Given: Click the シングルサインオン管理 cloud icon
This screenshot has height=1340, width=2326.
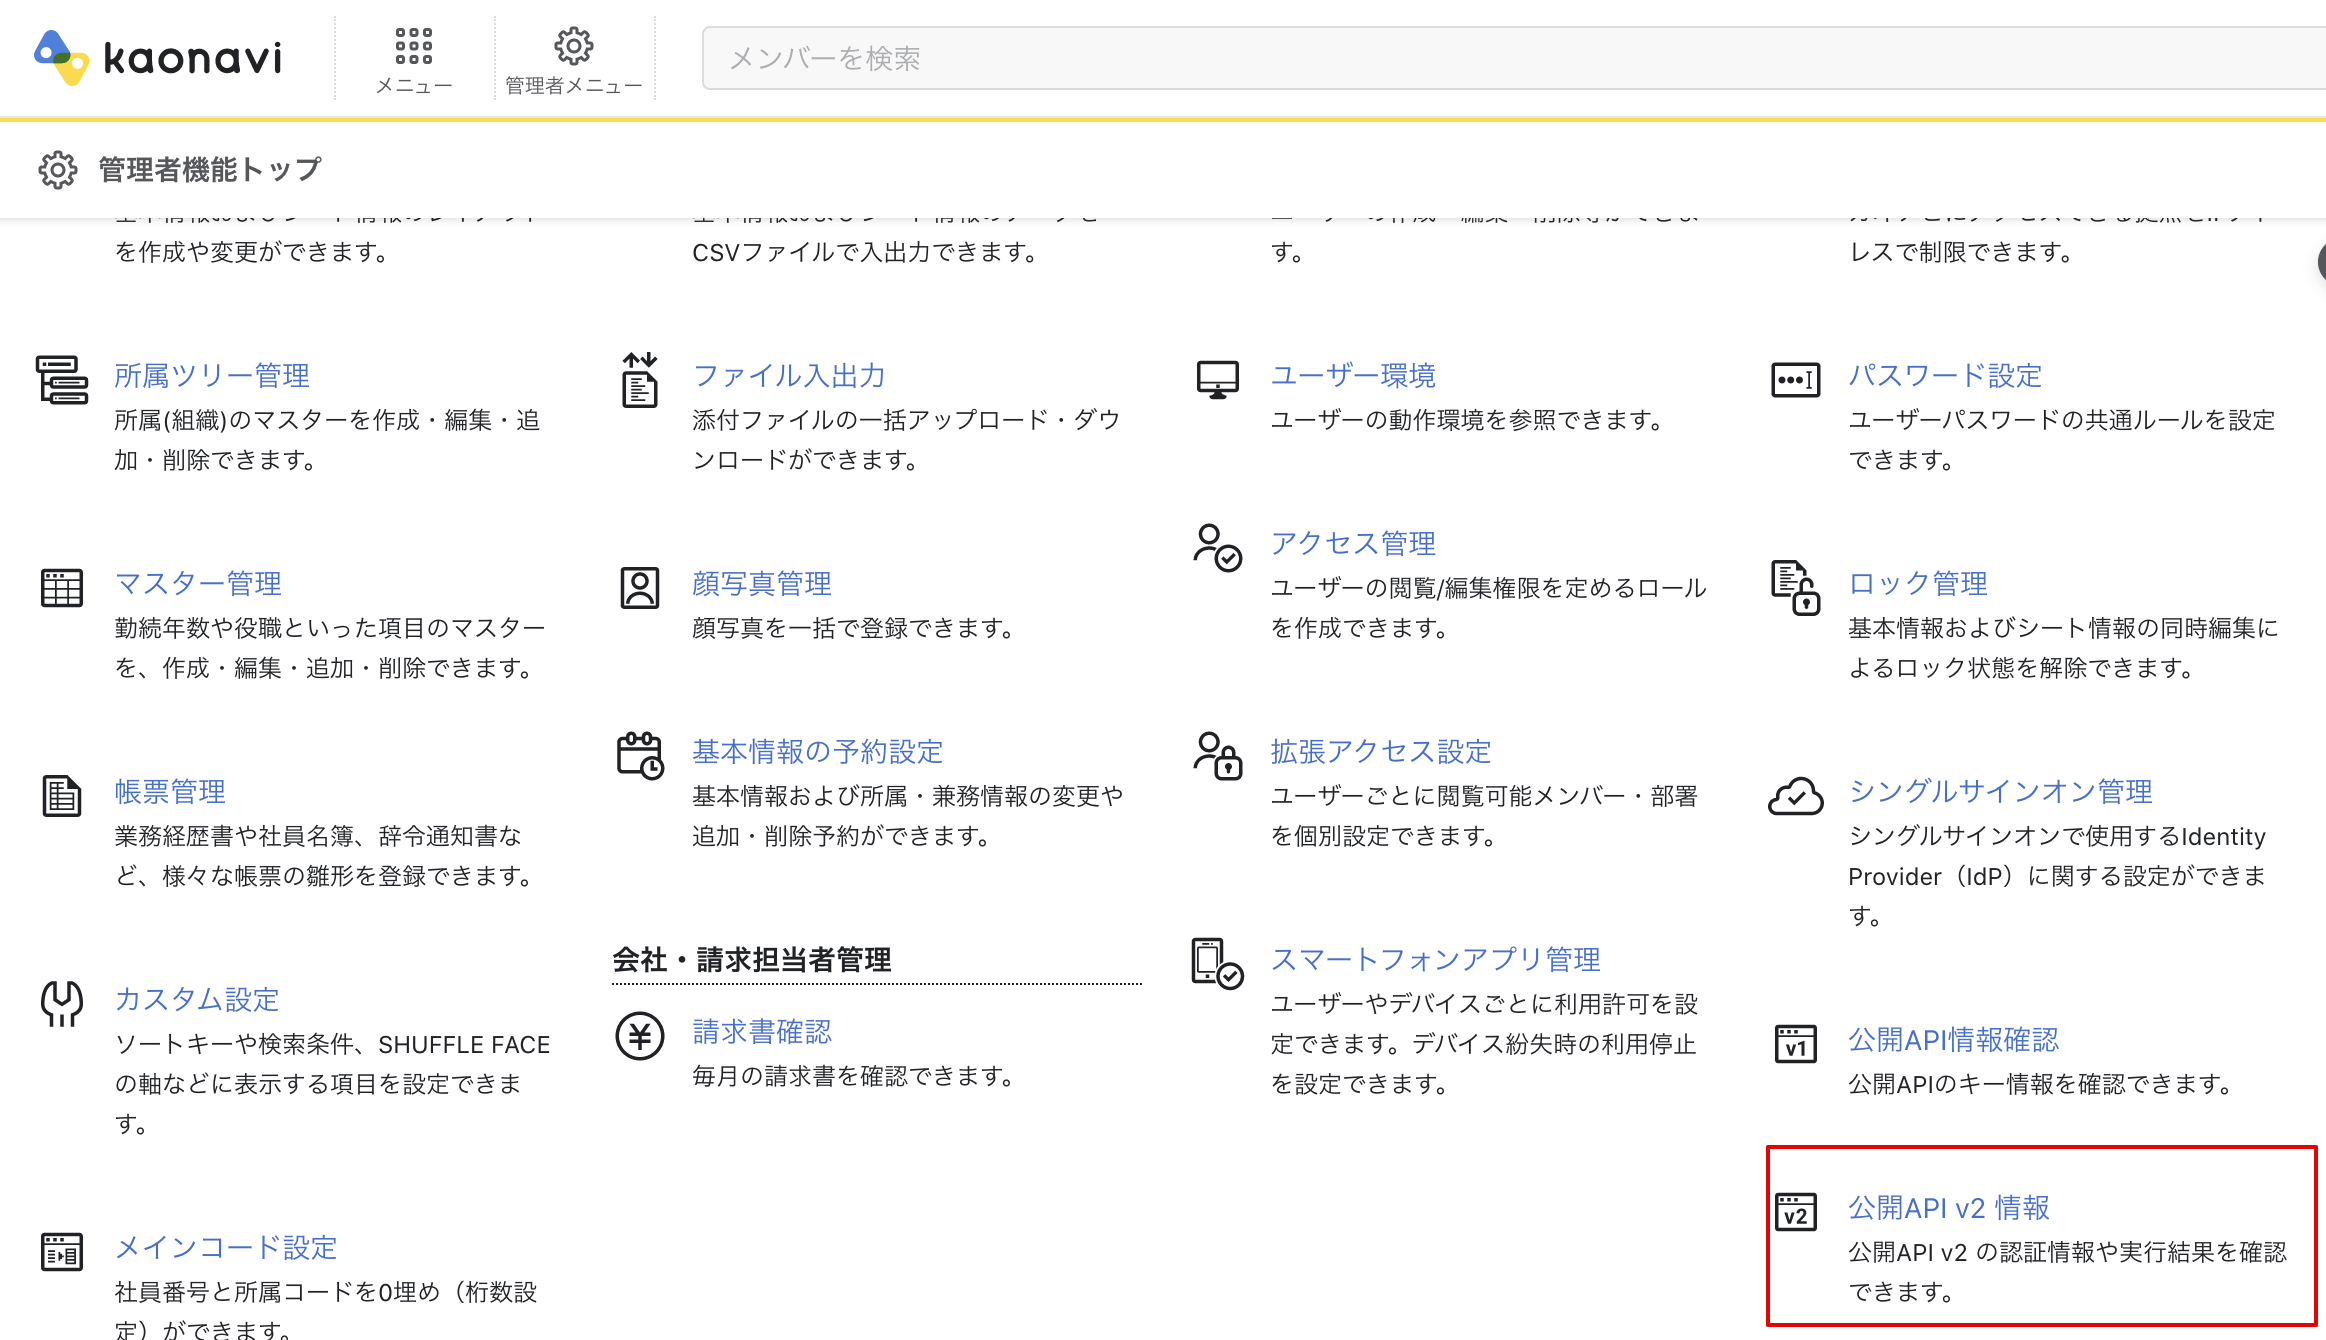Looking at the screenshot, I should (x=1795, y=797).
